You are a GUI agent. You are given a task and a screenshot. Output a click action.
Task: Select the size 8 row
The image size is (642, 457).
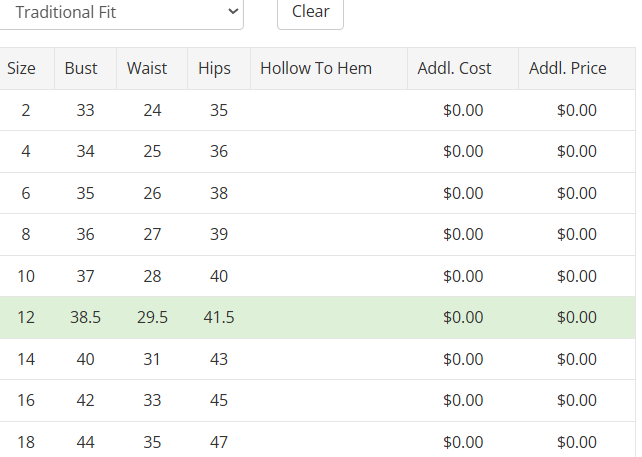[26, 234]
